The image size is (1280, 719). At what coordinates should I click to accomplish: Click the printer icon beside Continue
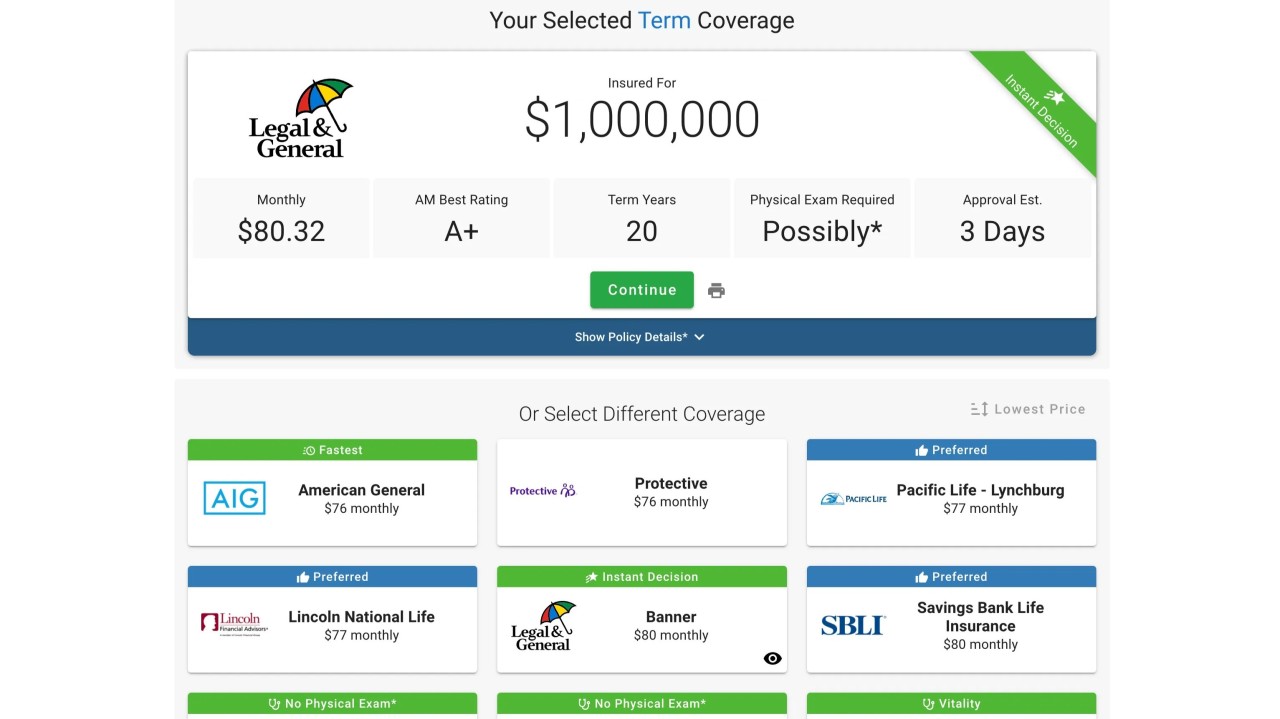coord(716,291)
